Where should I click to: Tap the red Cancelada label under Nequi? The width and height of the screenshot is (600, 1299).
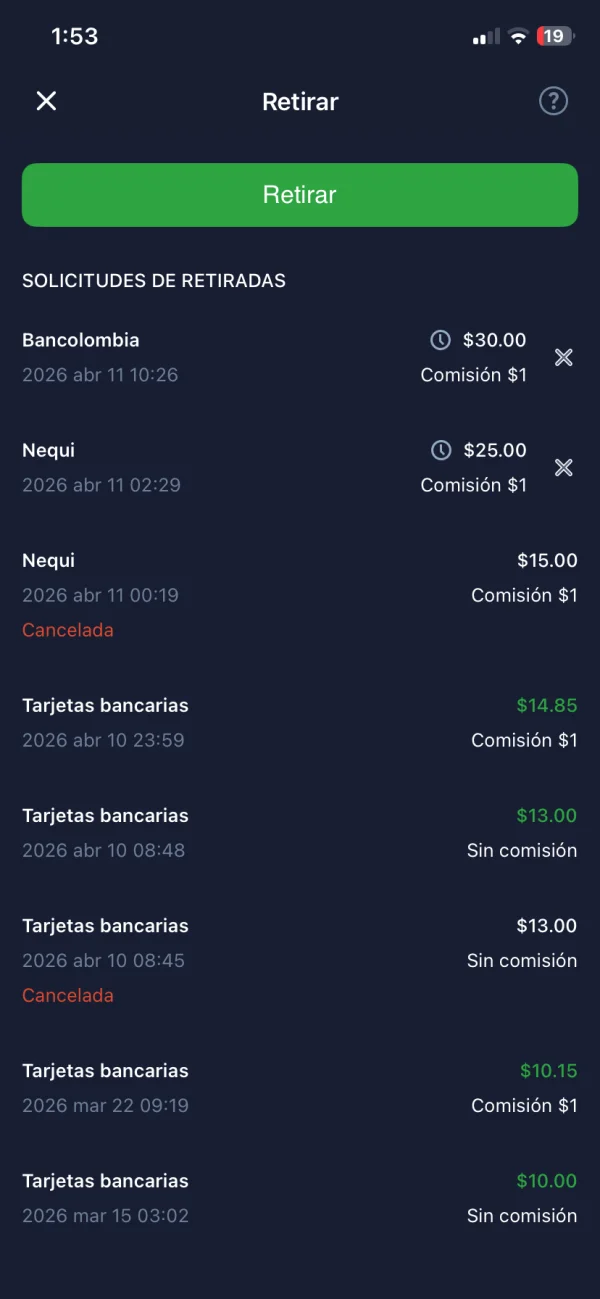click(x=68, y=630)
